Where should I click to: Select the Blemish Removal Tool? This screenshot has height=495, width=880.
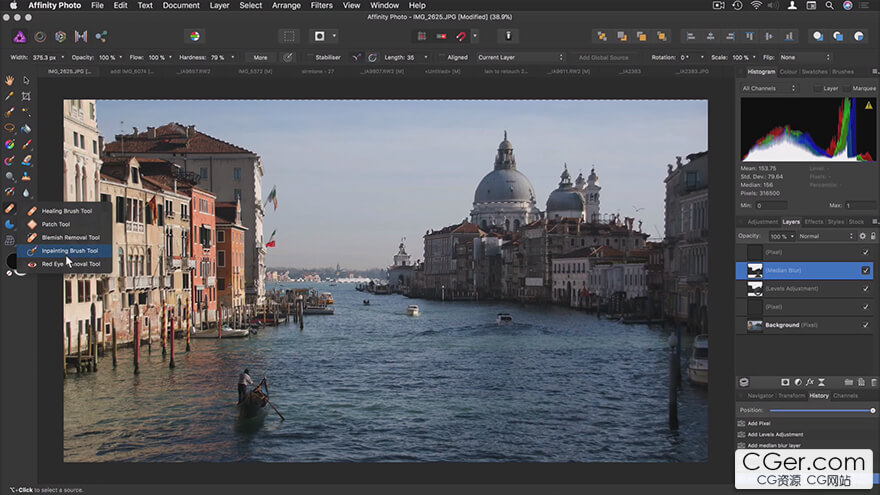(70, 237)
